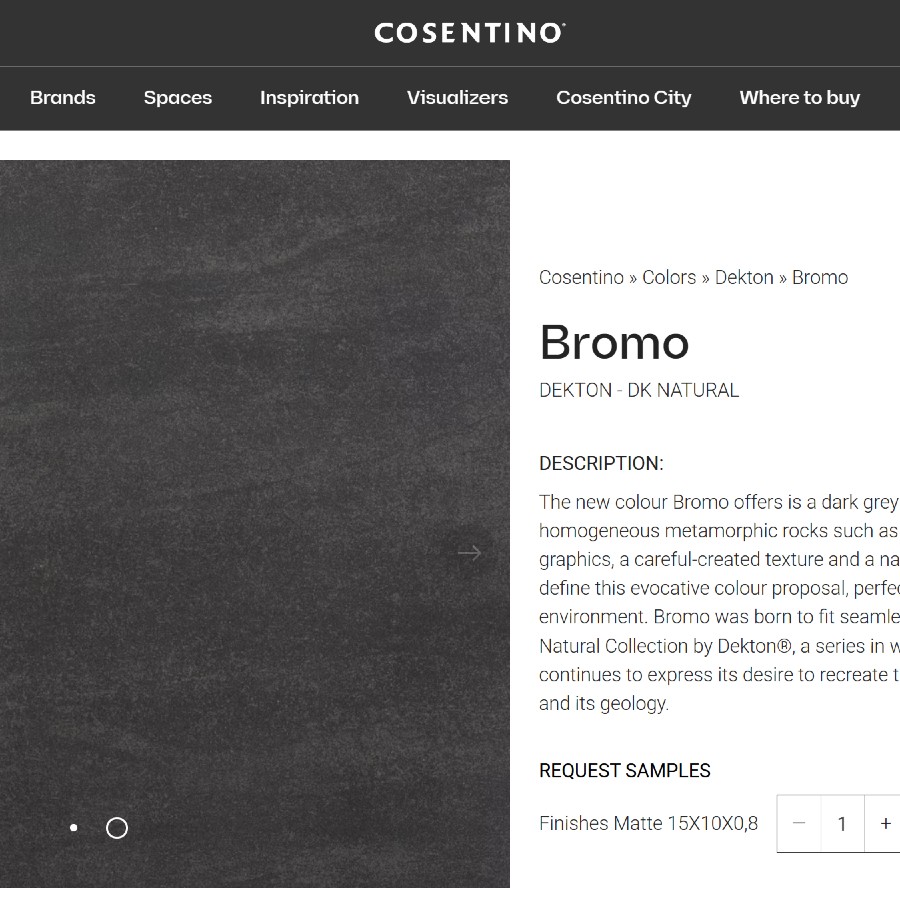Click the Bromo breadcrumb entry

819,277
